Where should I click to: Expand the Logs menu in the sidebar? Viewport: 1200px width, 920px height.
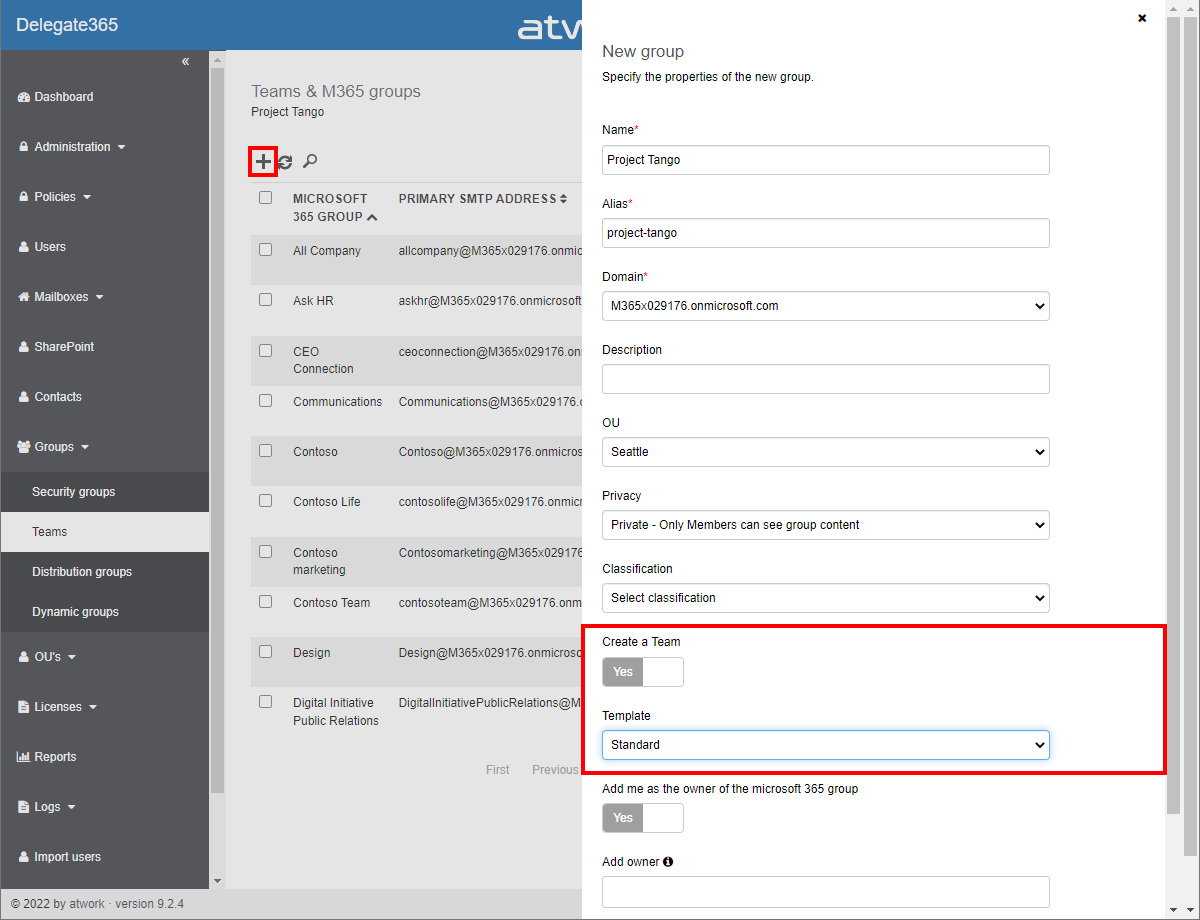coord(47,807)
